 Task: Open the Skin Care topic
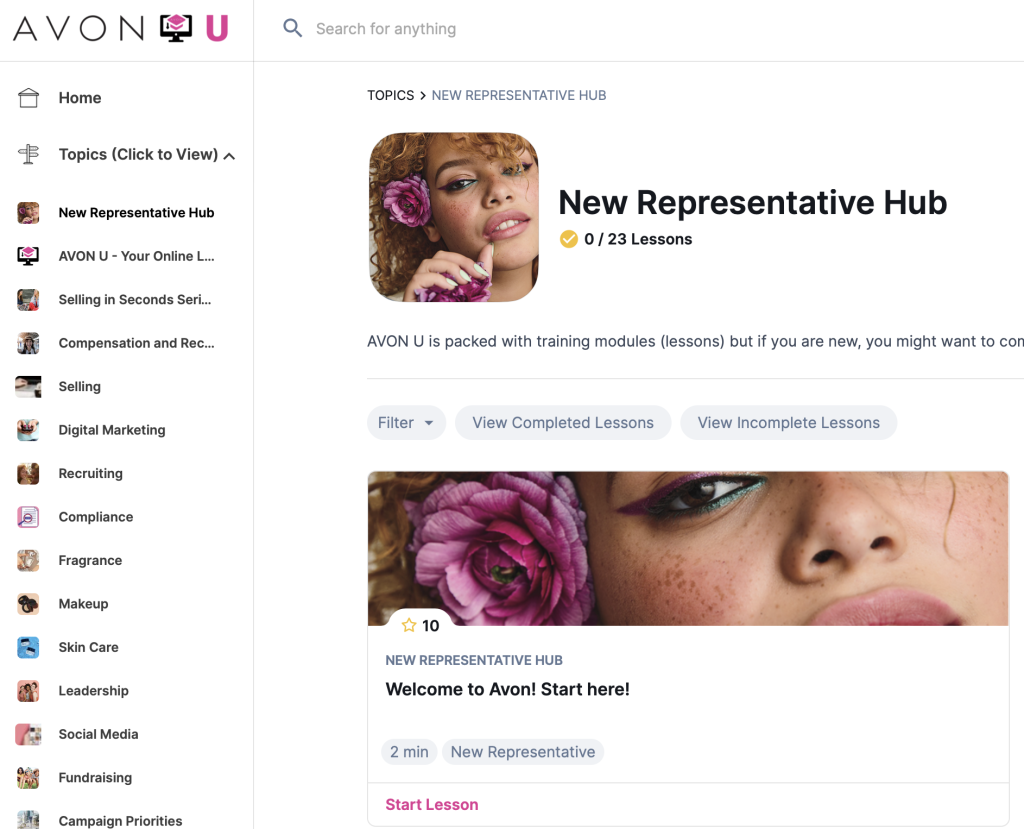pyautogui.click(x=89, y=647)
